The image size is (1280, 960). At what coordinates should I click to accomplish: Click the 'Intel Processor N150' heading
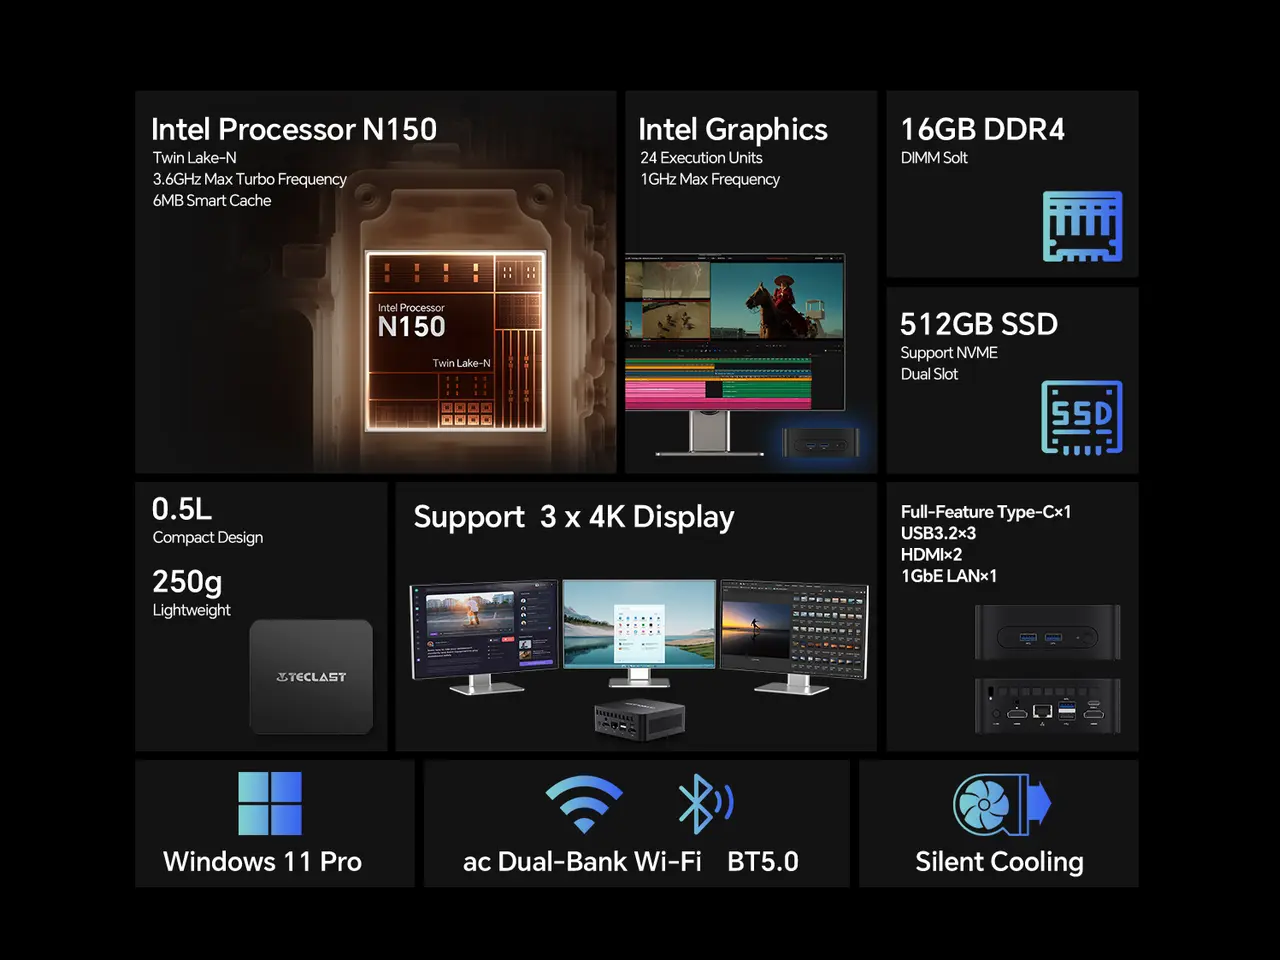294,129
